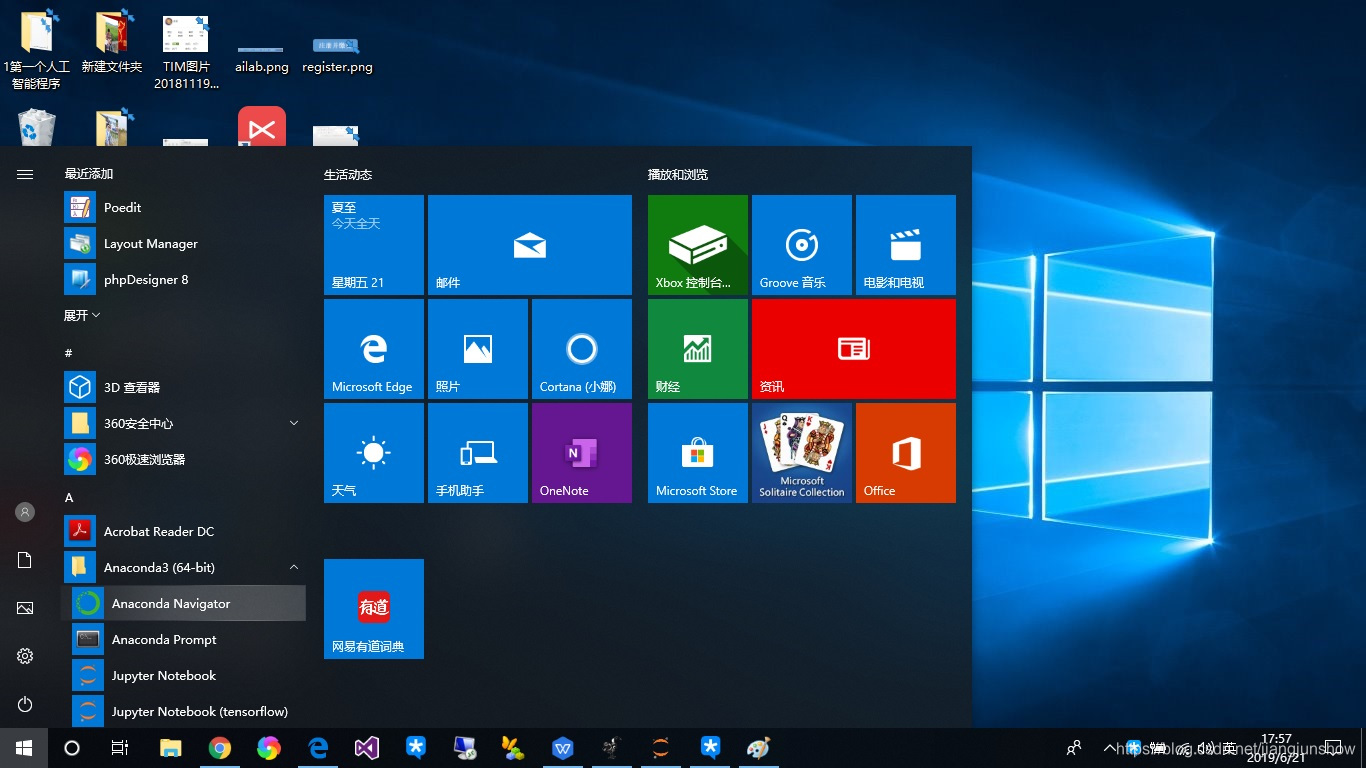Open Documents from Start sidebar
The image size is (1366, 768).
[x=25, y=560]
